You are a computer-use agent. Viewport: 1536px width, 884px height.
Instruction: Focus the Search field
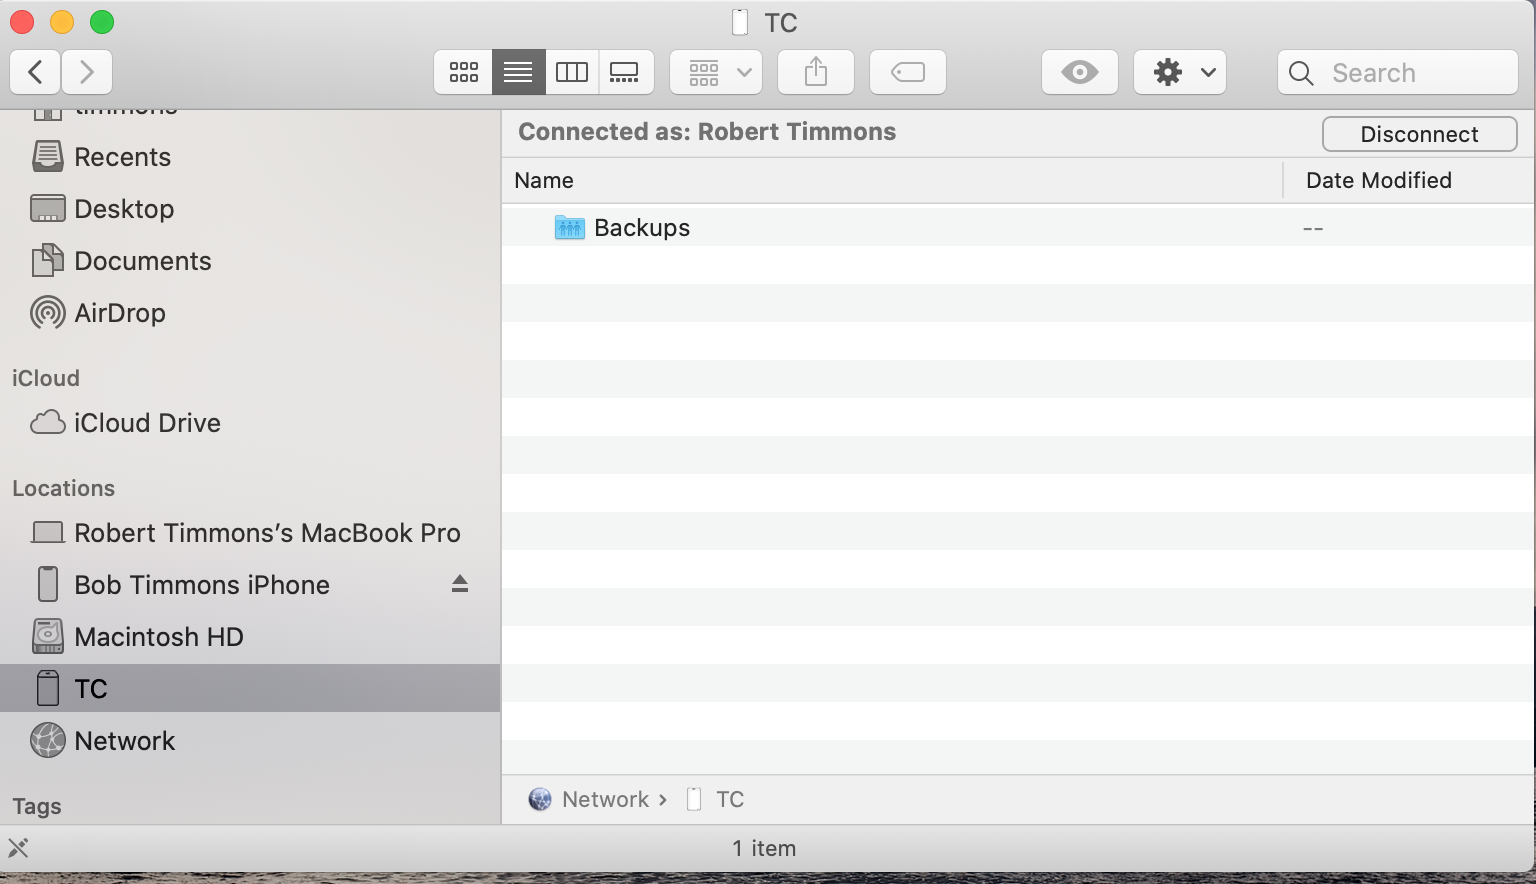[1398, 72]
